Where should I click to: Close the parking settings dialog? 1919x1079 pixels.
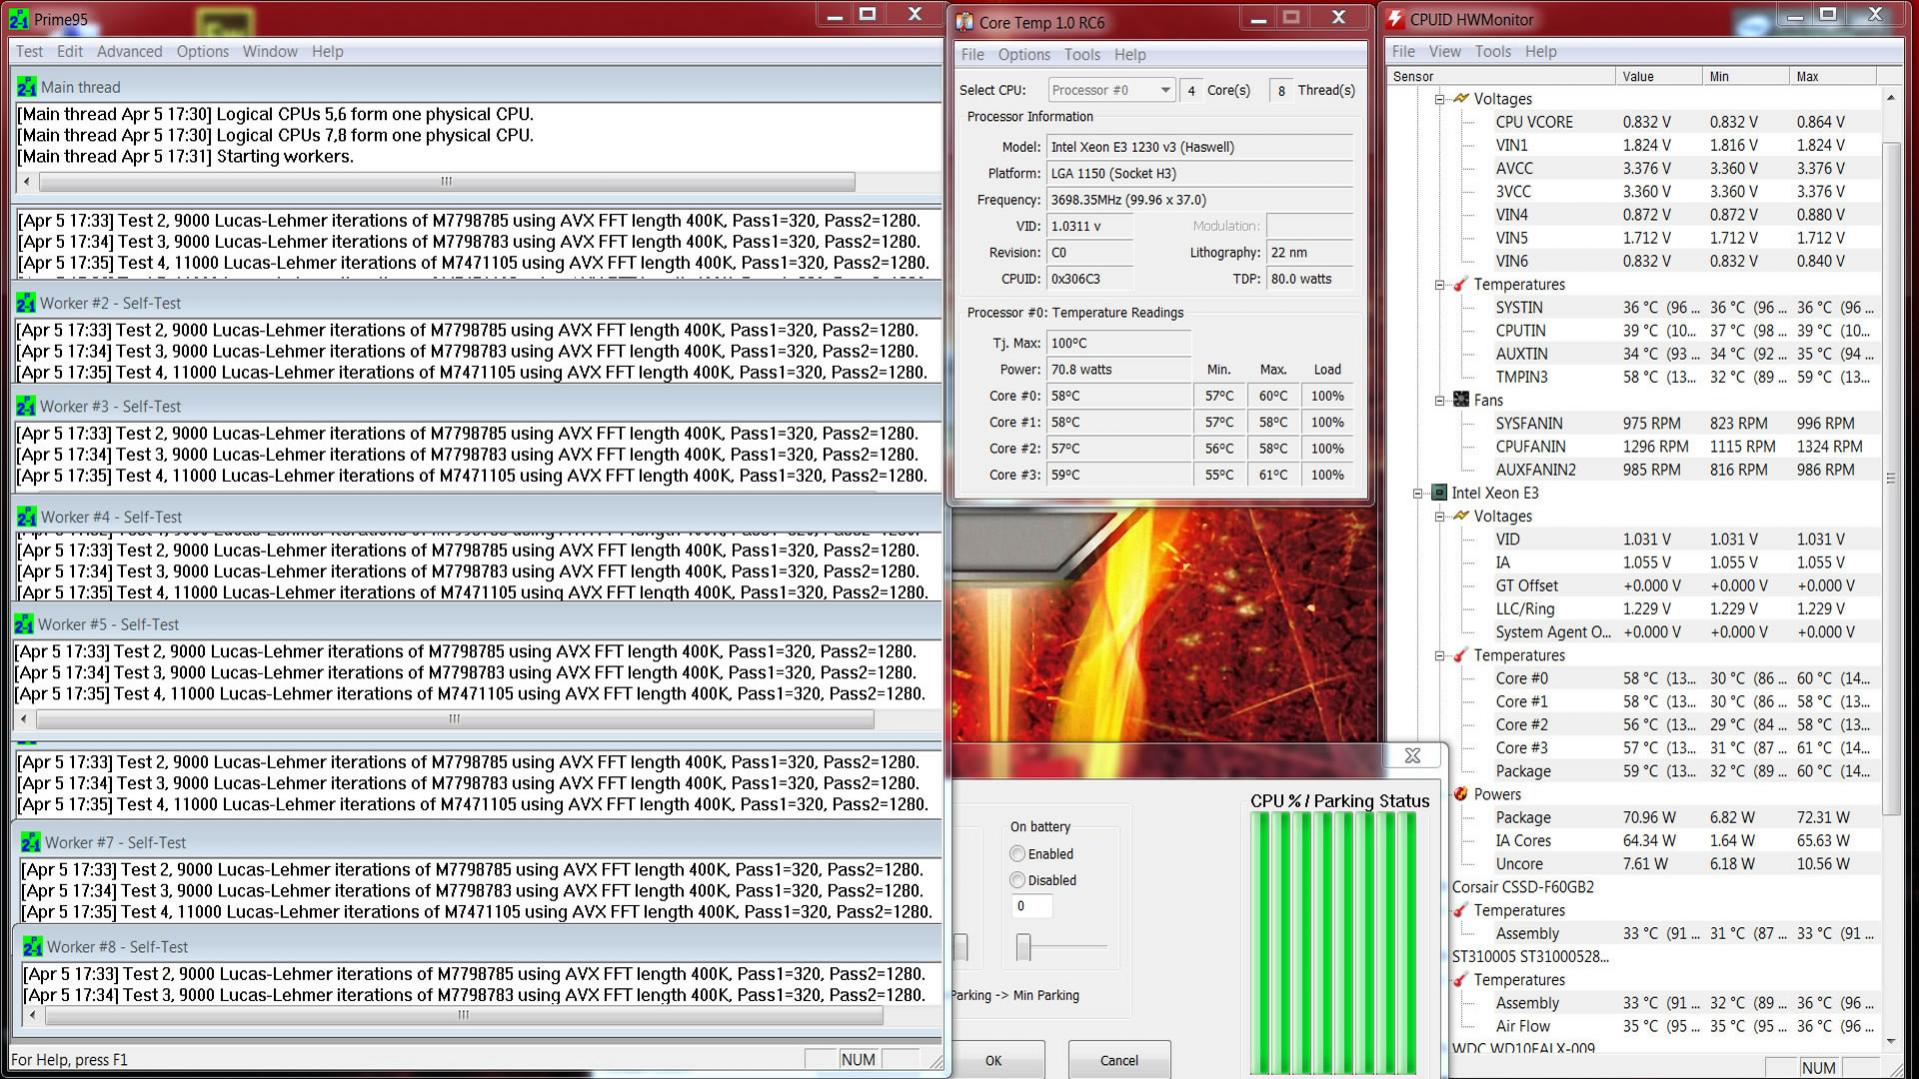[x=1412, y=756]
